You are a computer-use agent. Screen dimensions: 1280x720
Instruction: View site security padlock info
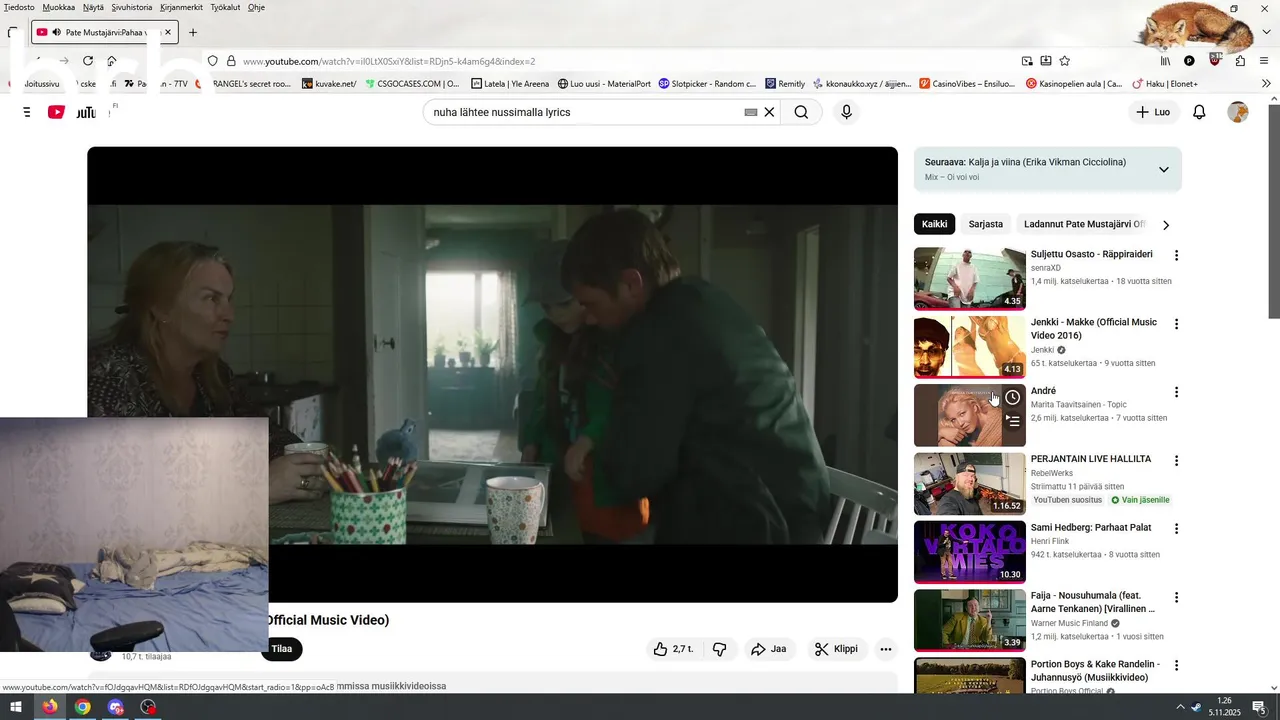coord(231,61)
